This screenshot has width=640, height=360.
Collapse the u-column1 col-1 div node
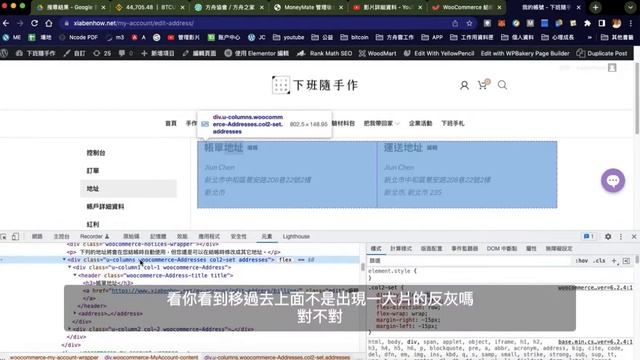(x=69, y=267)
